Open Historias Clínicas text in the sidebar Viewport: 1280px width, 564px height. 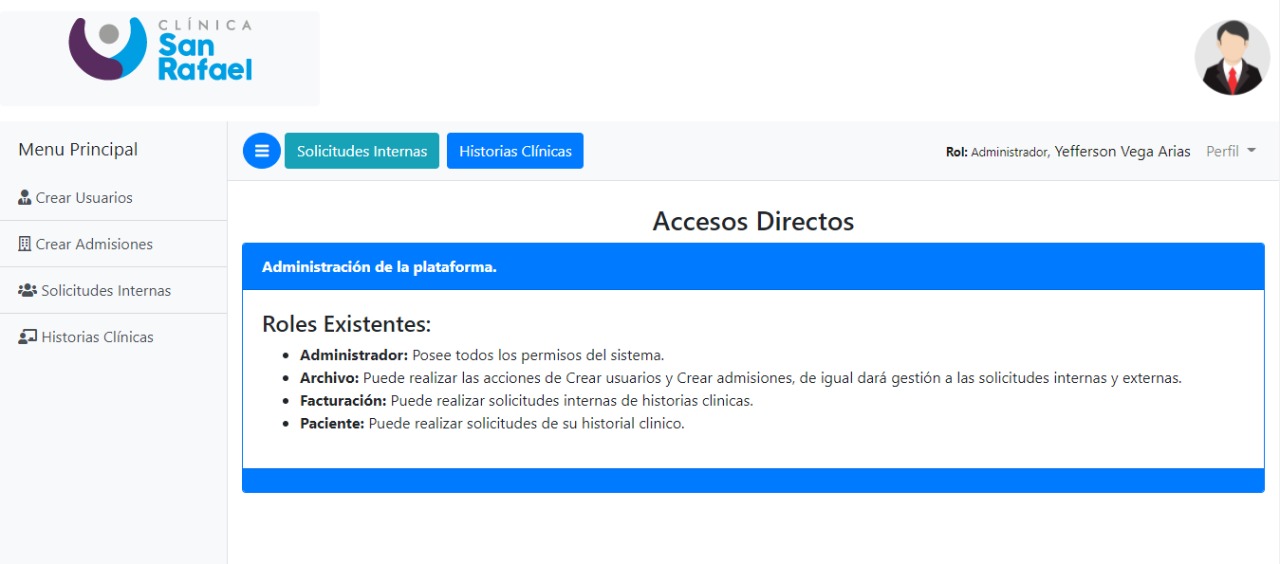pyautogui.click(x=97, y=337)
